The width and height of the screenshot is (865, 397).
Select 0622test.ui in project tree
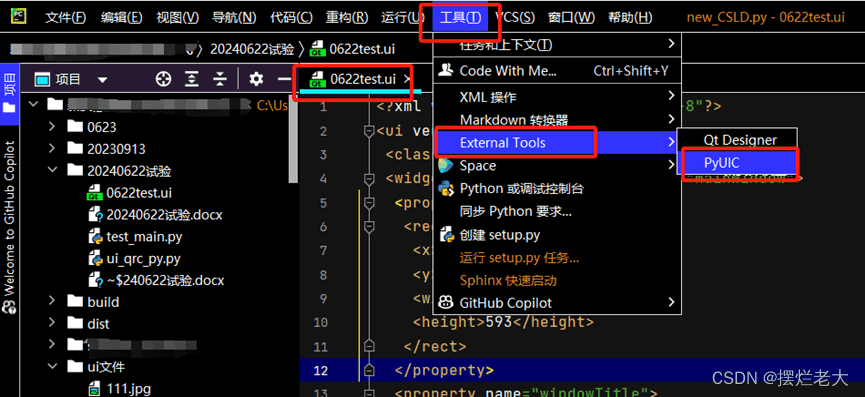click(139, 193)
